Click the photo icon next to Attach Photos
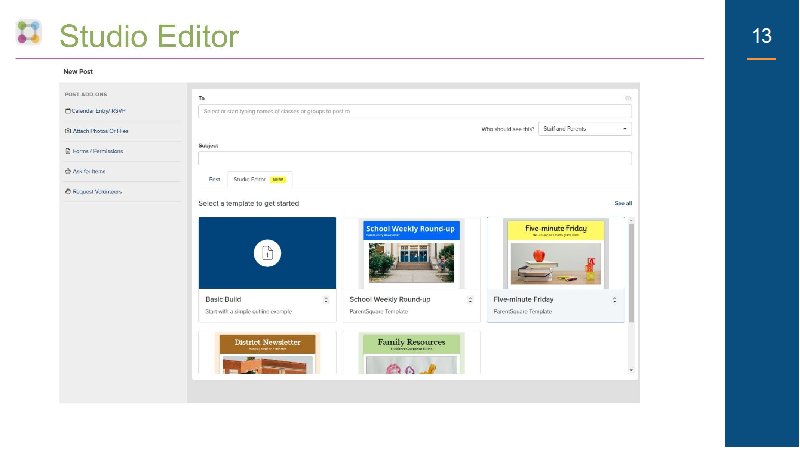 [x=67, y=131]
